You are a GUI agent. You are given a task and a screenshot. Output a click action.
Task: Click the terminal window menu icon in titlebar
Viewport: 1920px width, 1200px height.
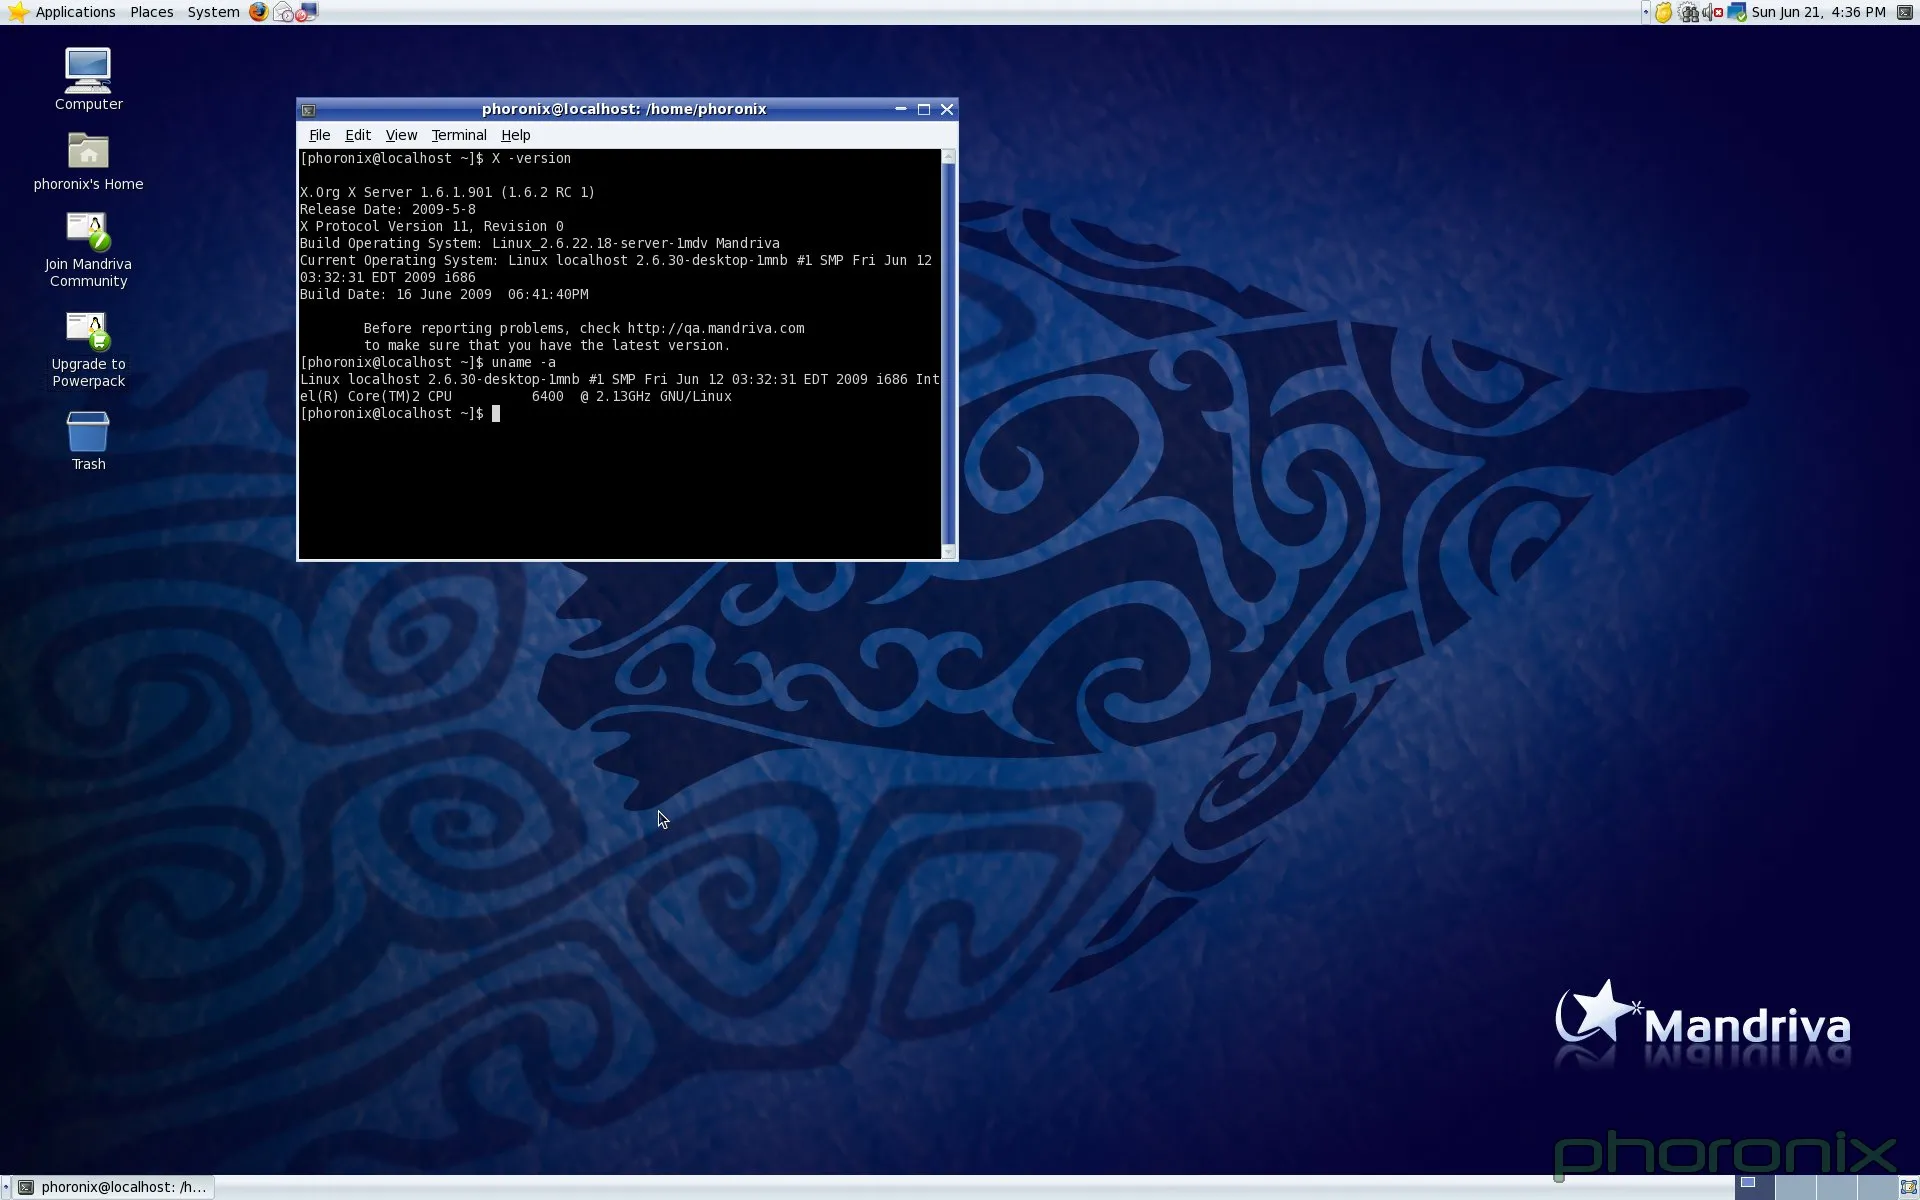click(308, 110)
